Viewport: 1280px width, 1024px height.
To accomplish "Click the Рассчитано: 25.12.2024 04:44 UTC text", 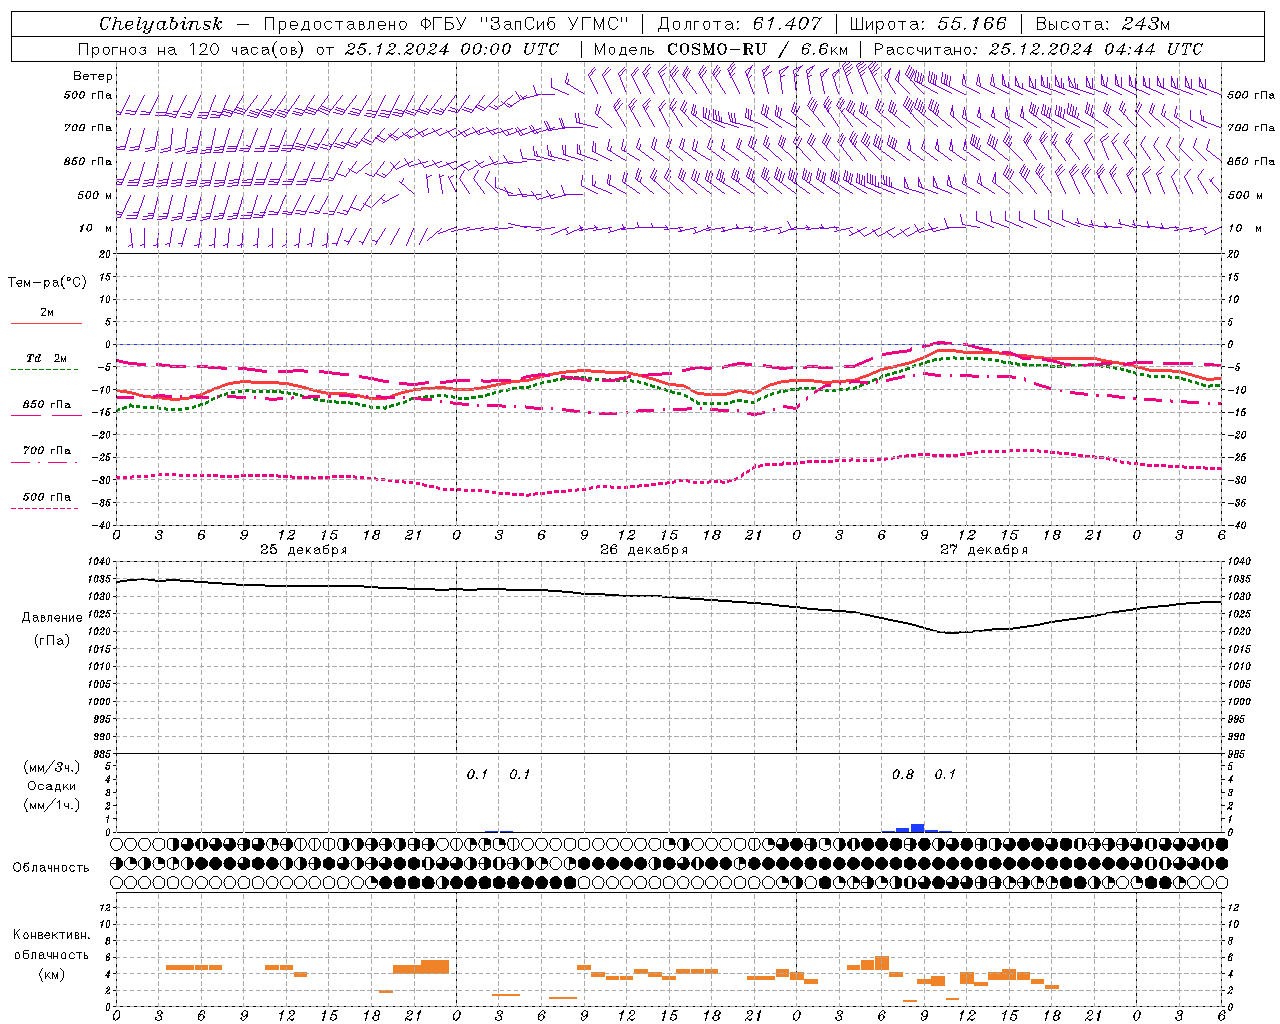I will pyautogui.click(x=1038, y=49).
